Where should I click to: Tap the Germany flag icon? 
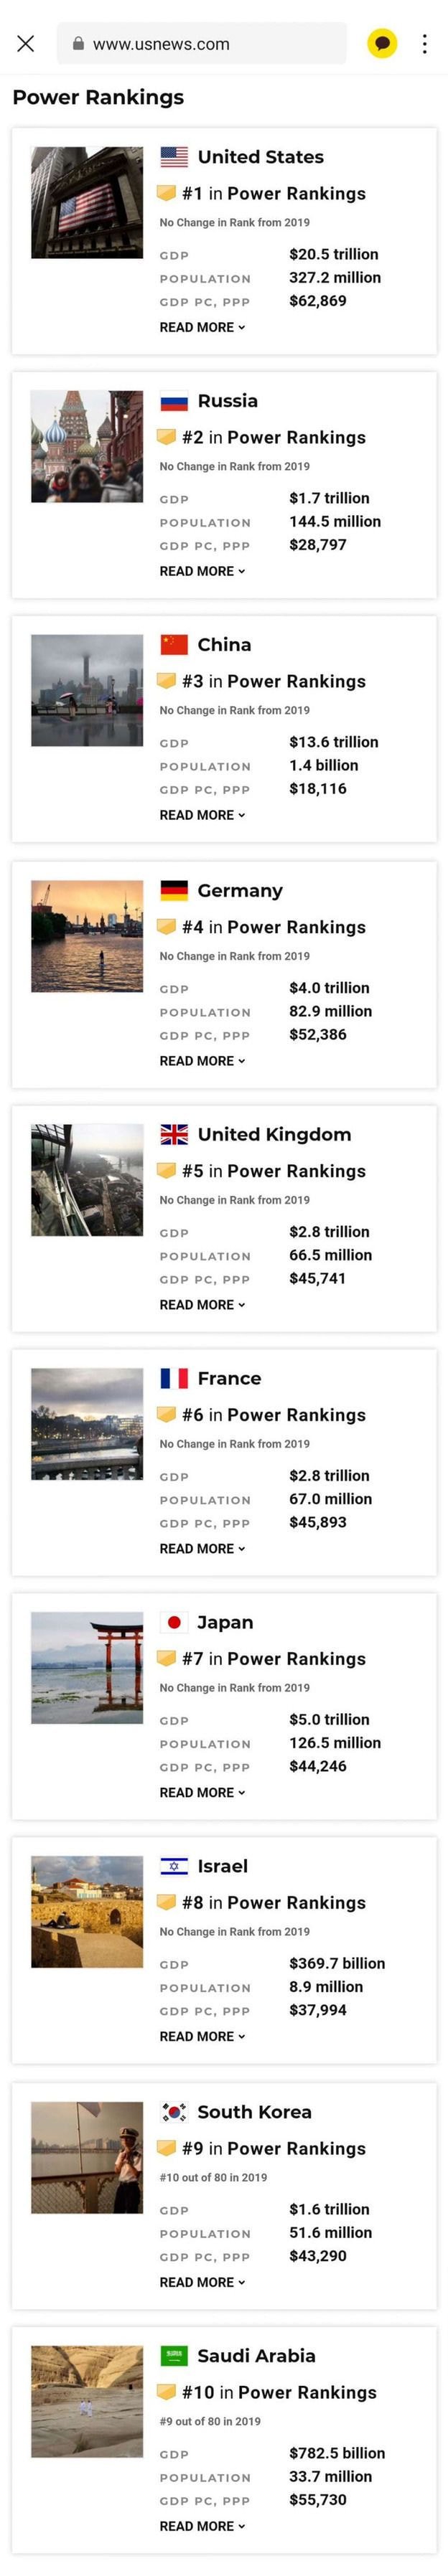[x=174, y=890]
